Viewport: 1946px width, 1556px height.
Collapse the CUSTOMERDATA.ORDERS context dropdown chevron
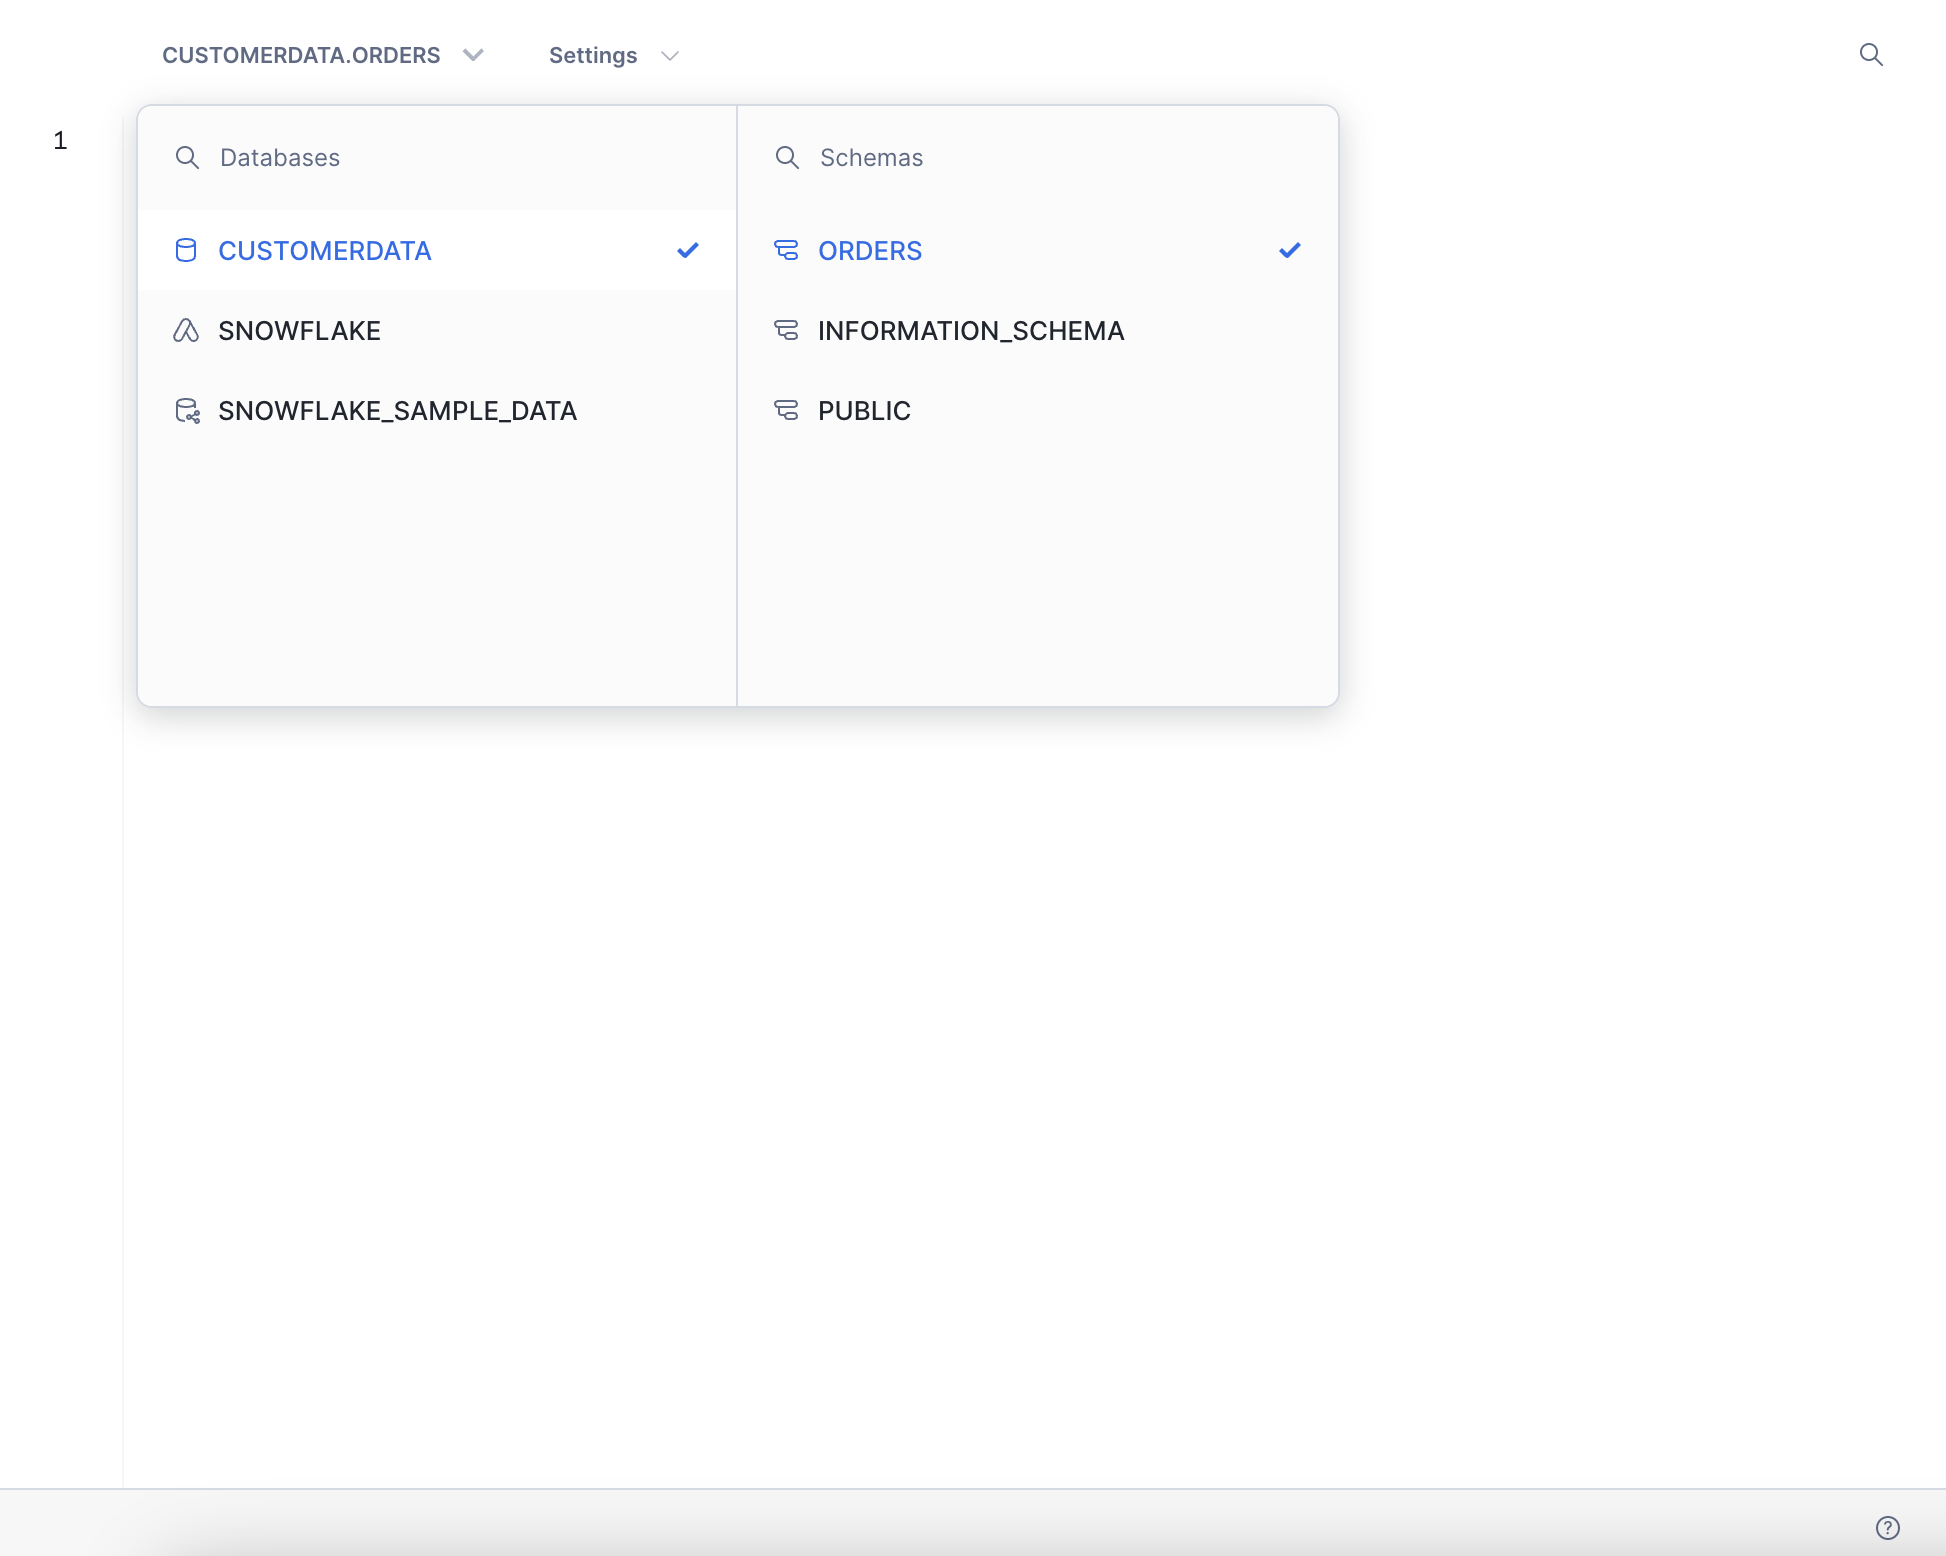point(474,55)
